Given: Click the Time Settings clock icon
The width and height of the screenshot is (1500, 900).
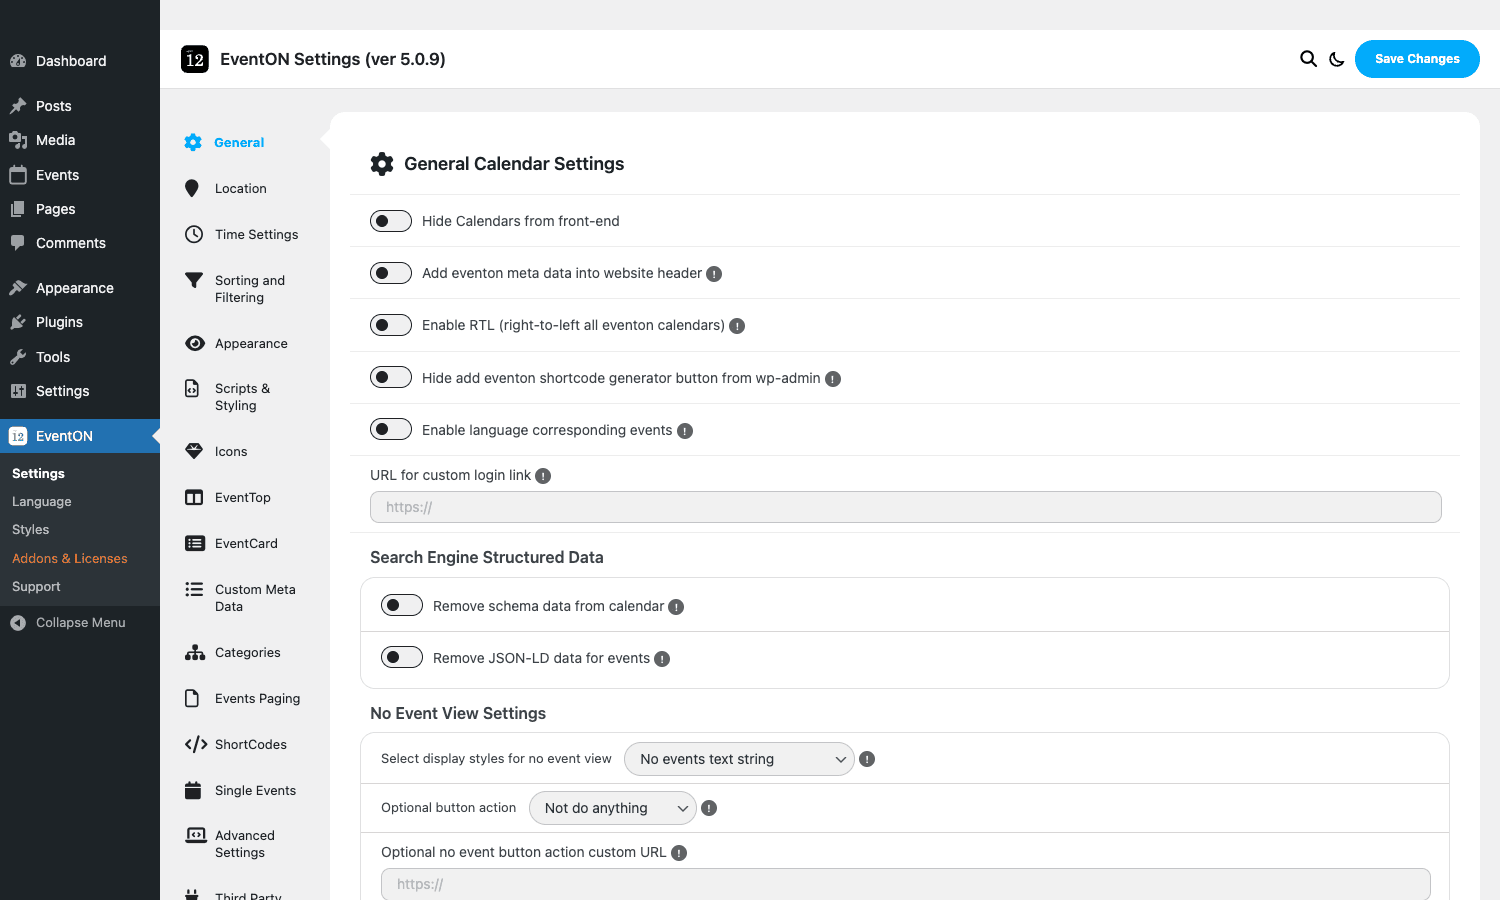Looking at the screenshot, I should click(x=194, y=234).
